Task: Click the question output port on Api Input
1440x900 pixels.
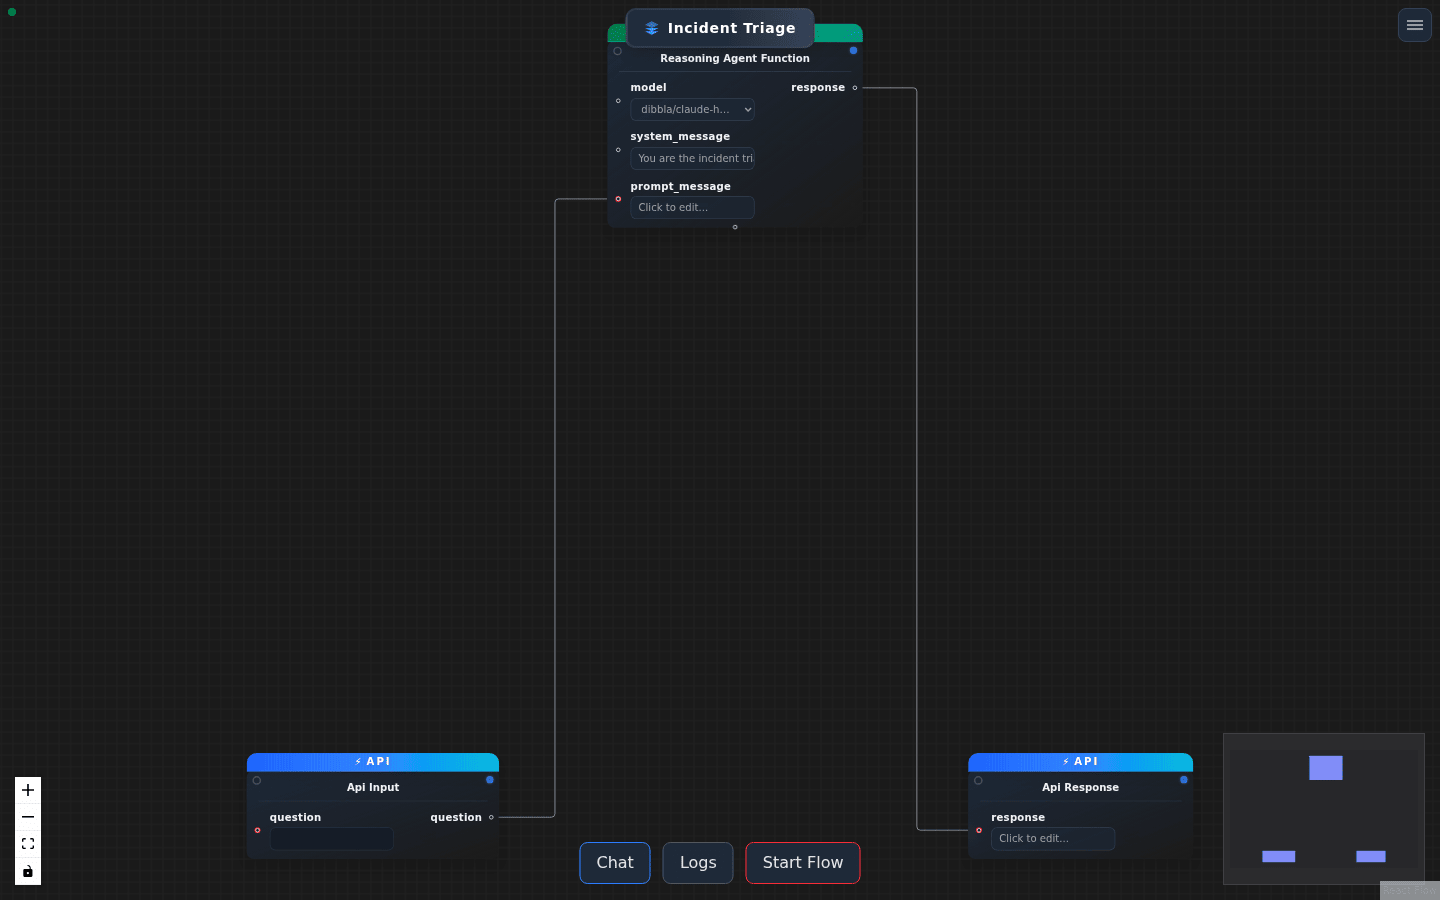Action: click(491, 818)
